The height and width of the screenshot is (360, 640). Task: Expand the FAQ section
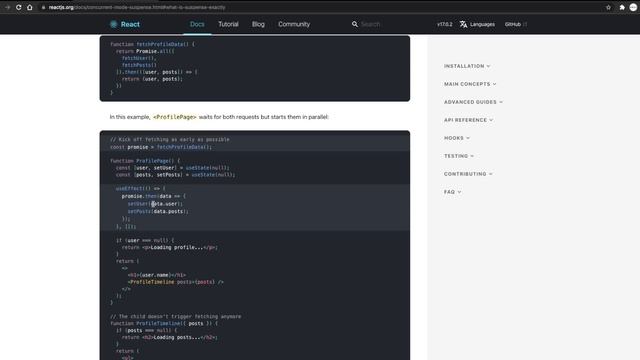452,191
